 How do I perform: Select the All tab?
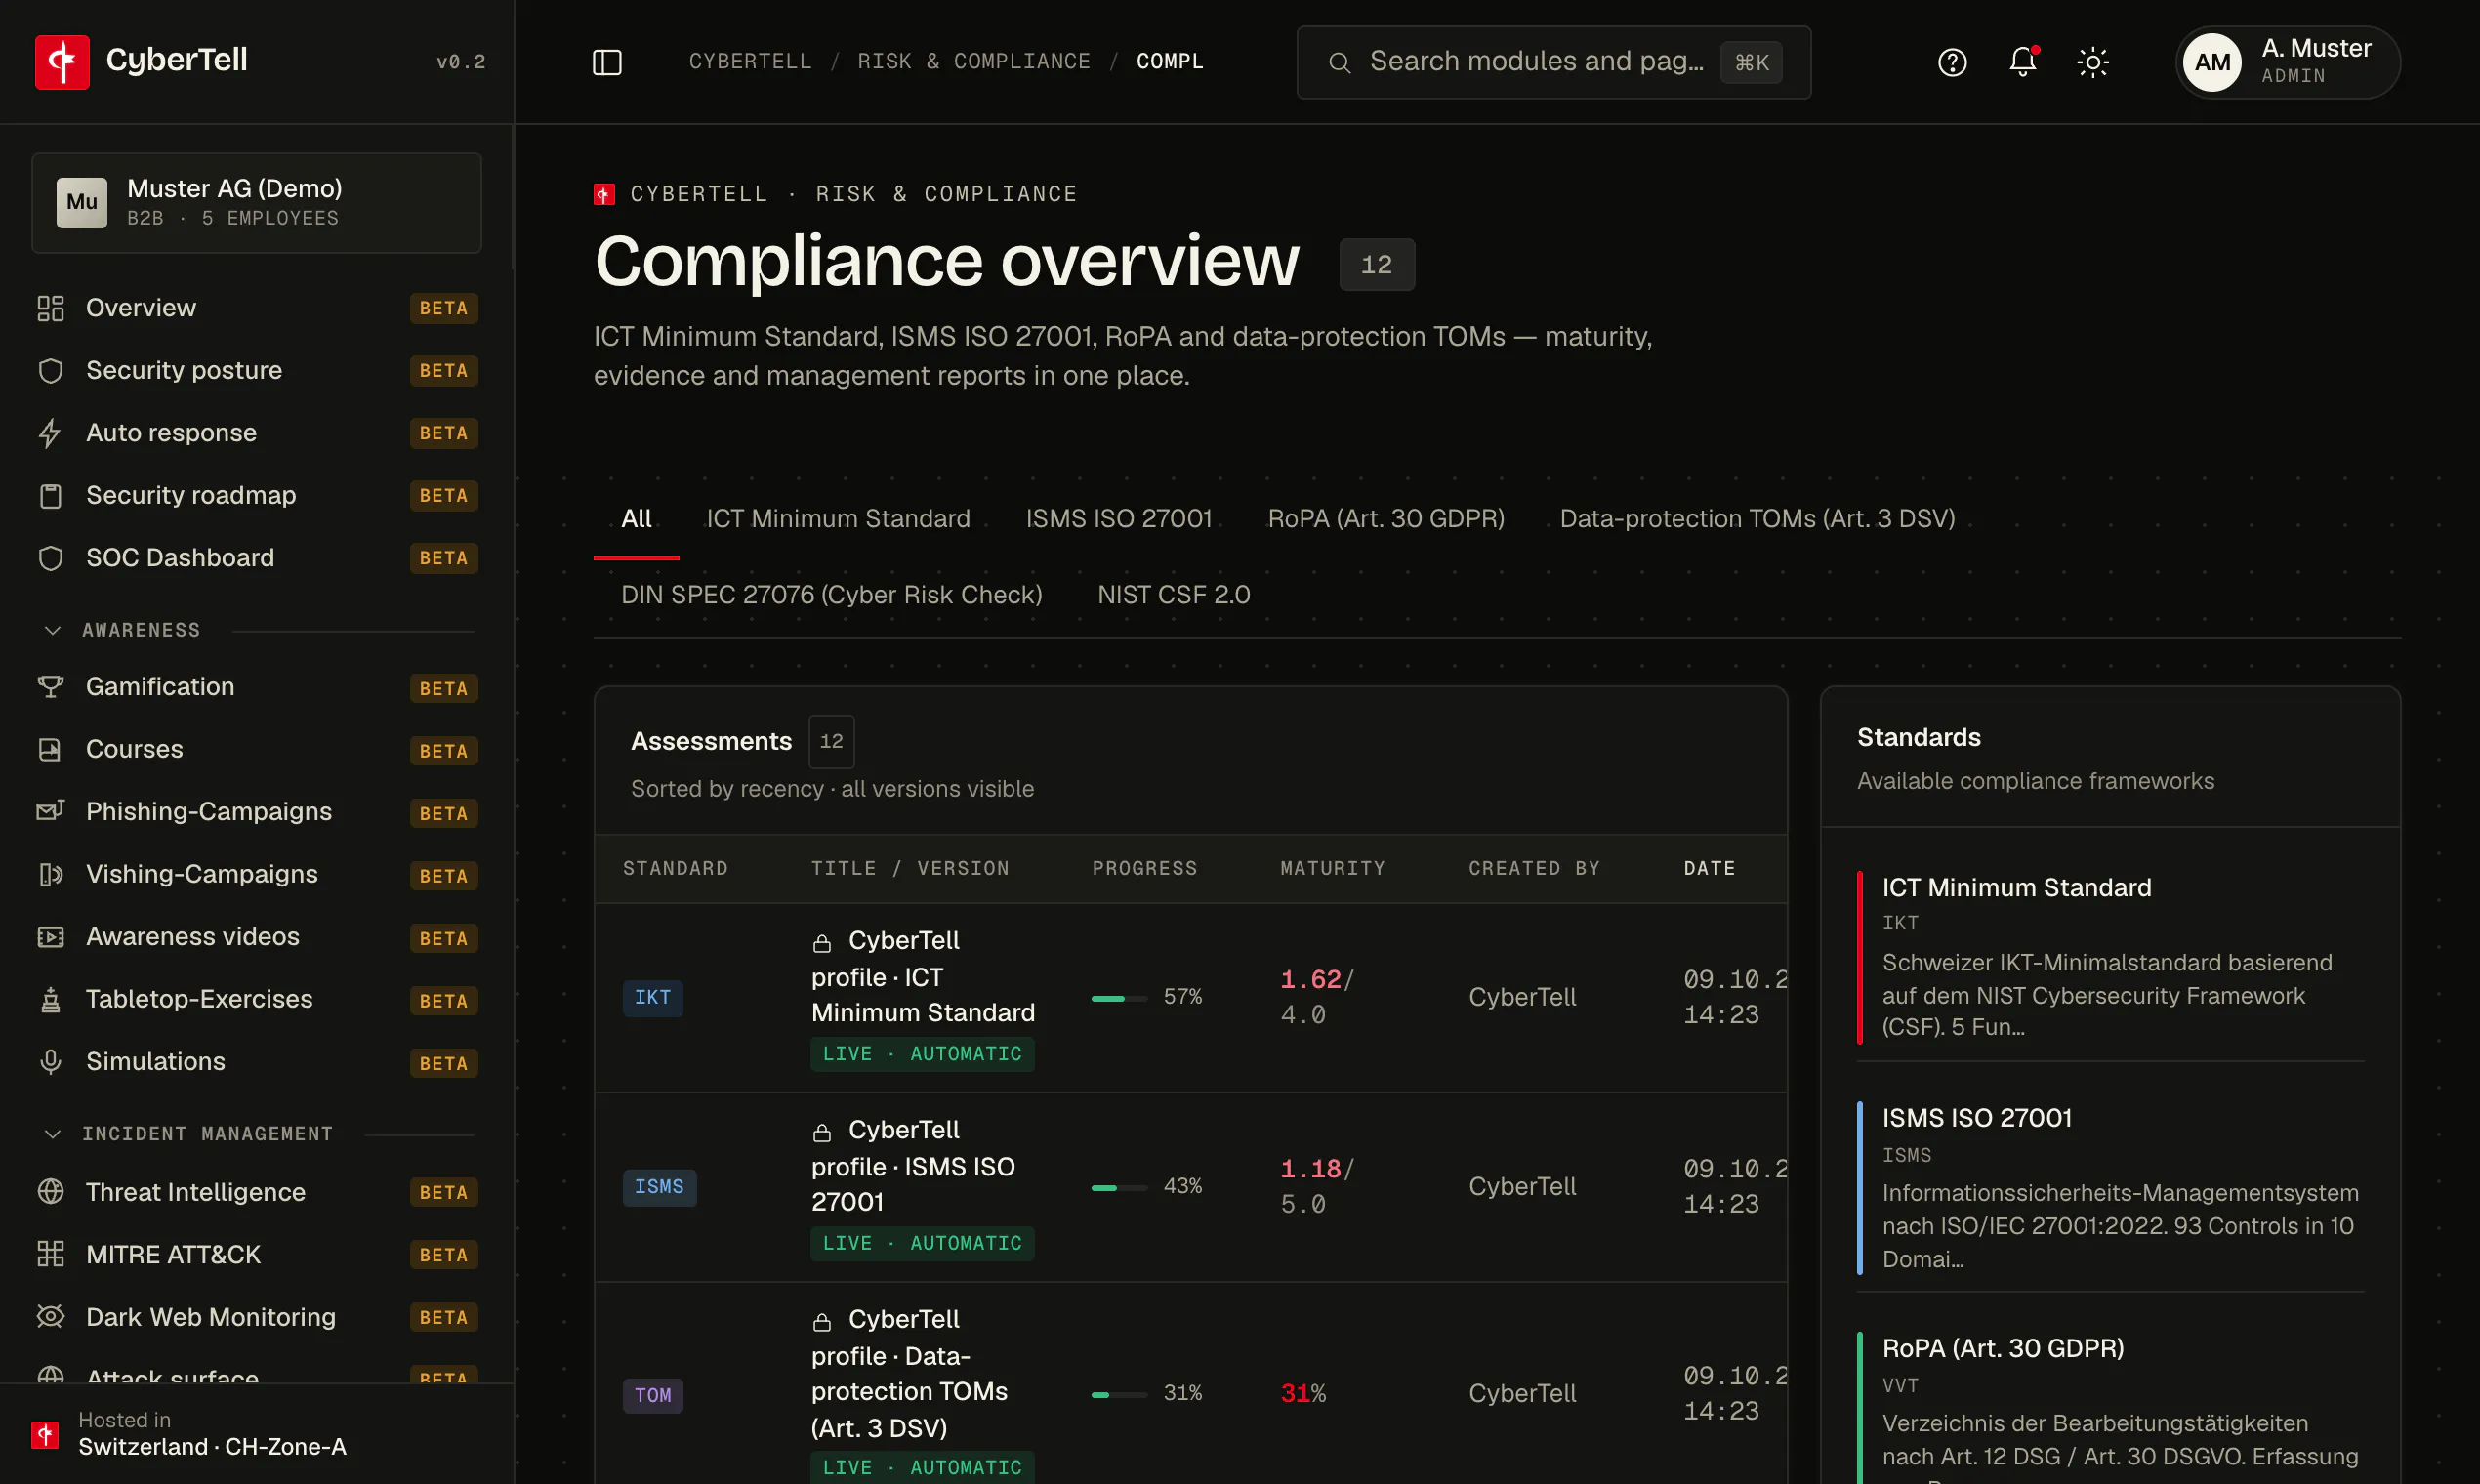pyautogui.click(x=636, y=519)
